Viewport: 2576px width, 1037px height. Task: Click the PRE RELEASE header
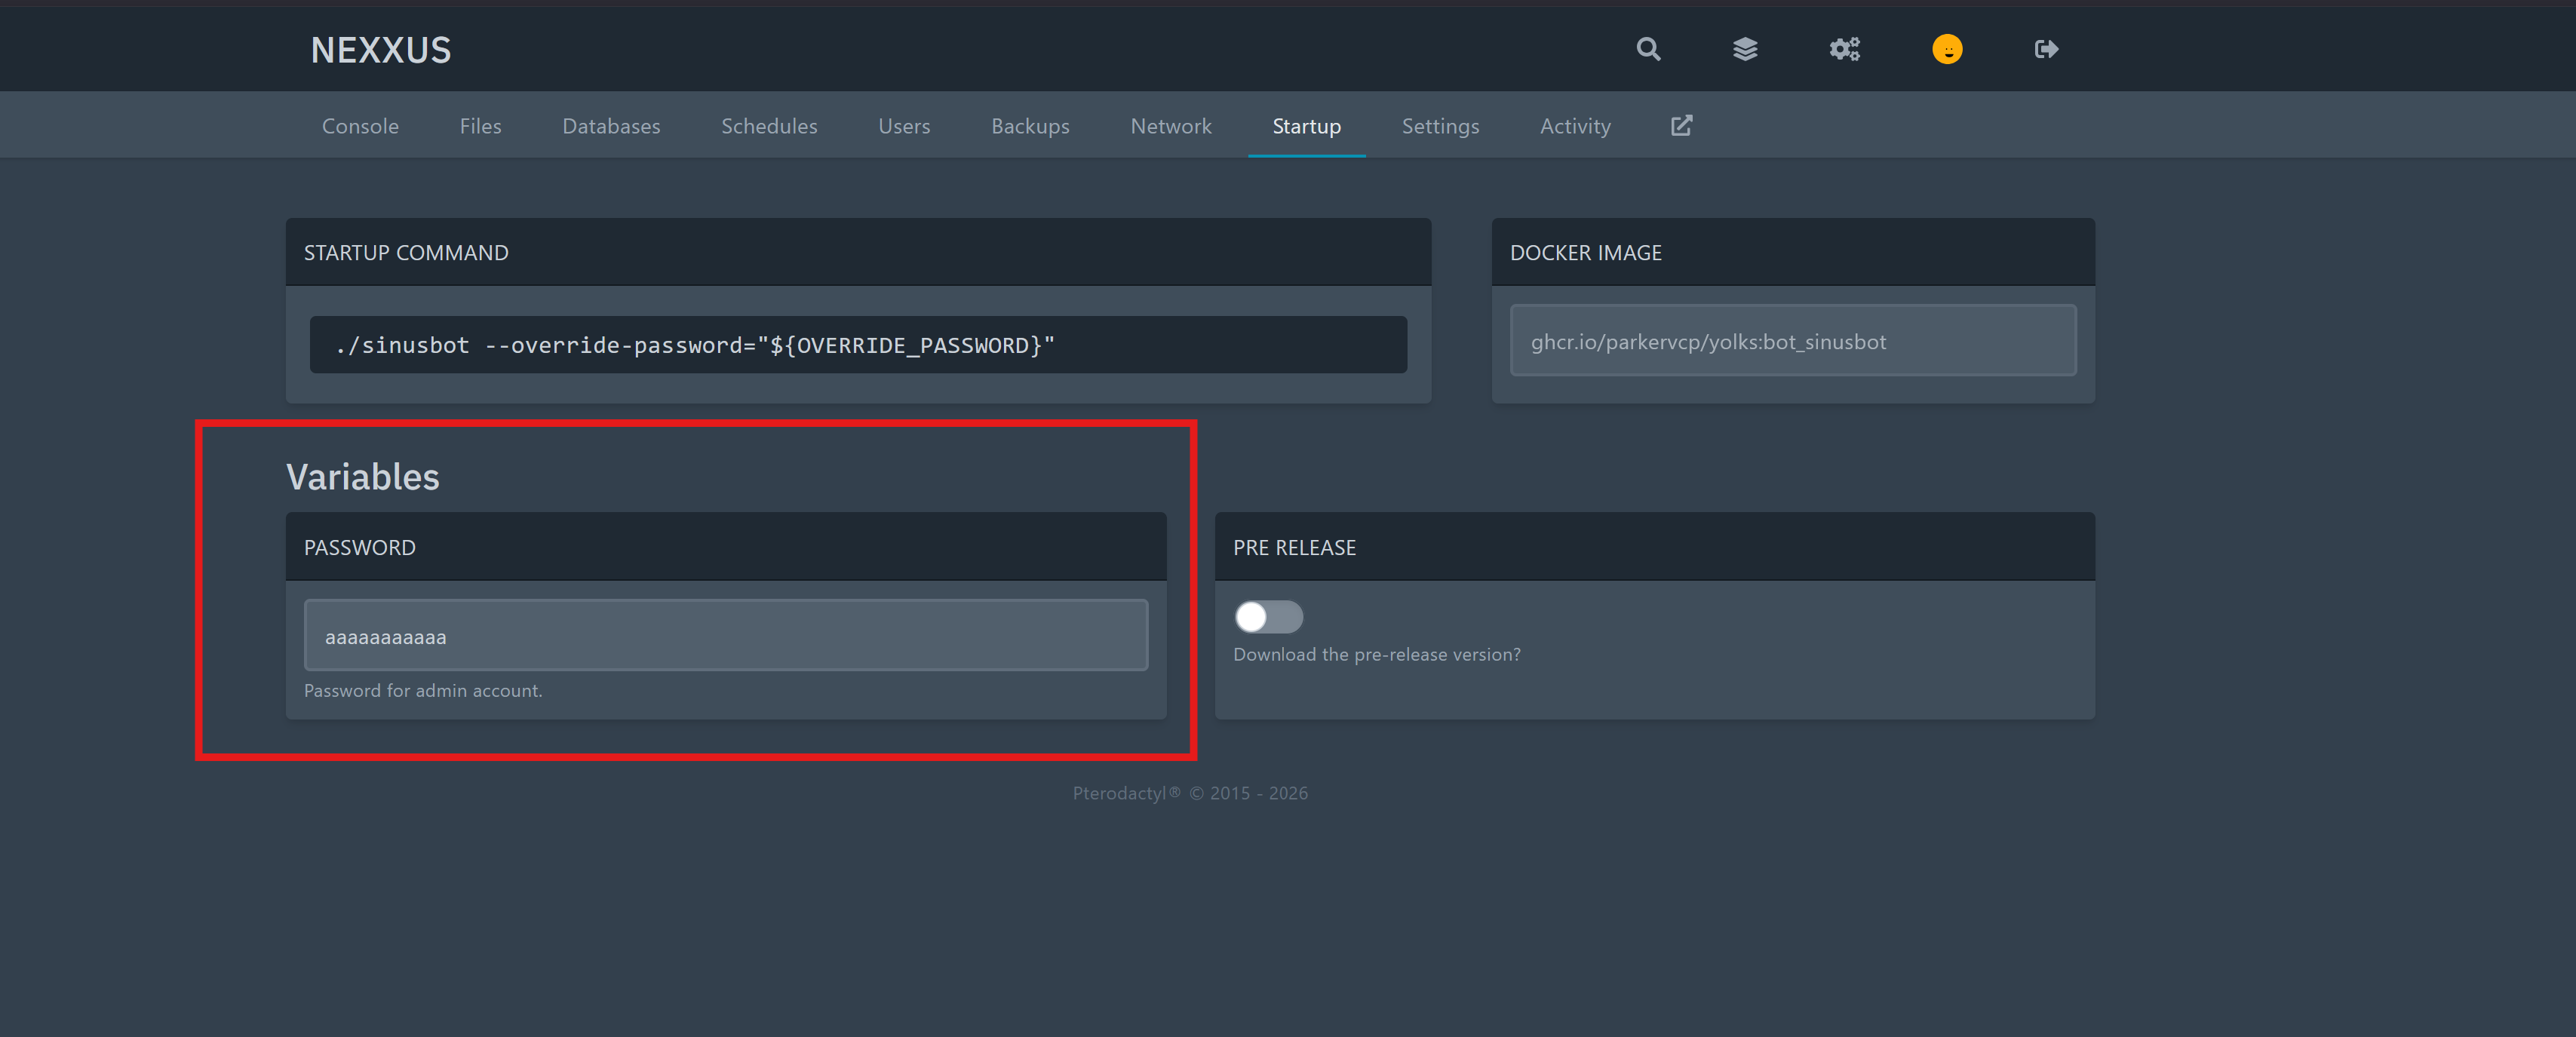click(x=1294, y=548)
